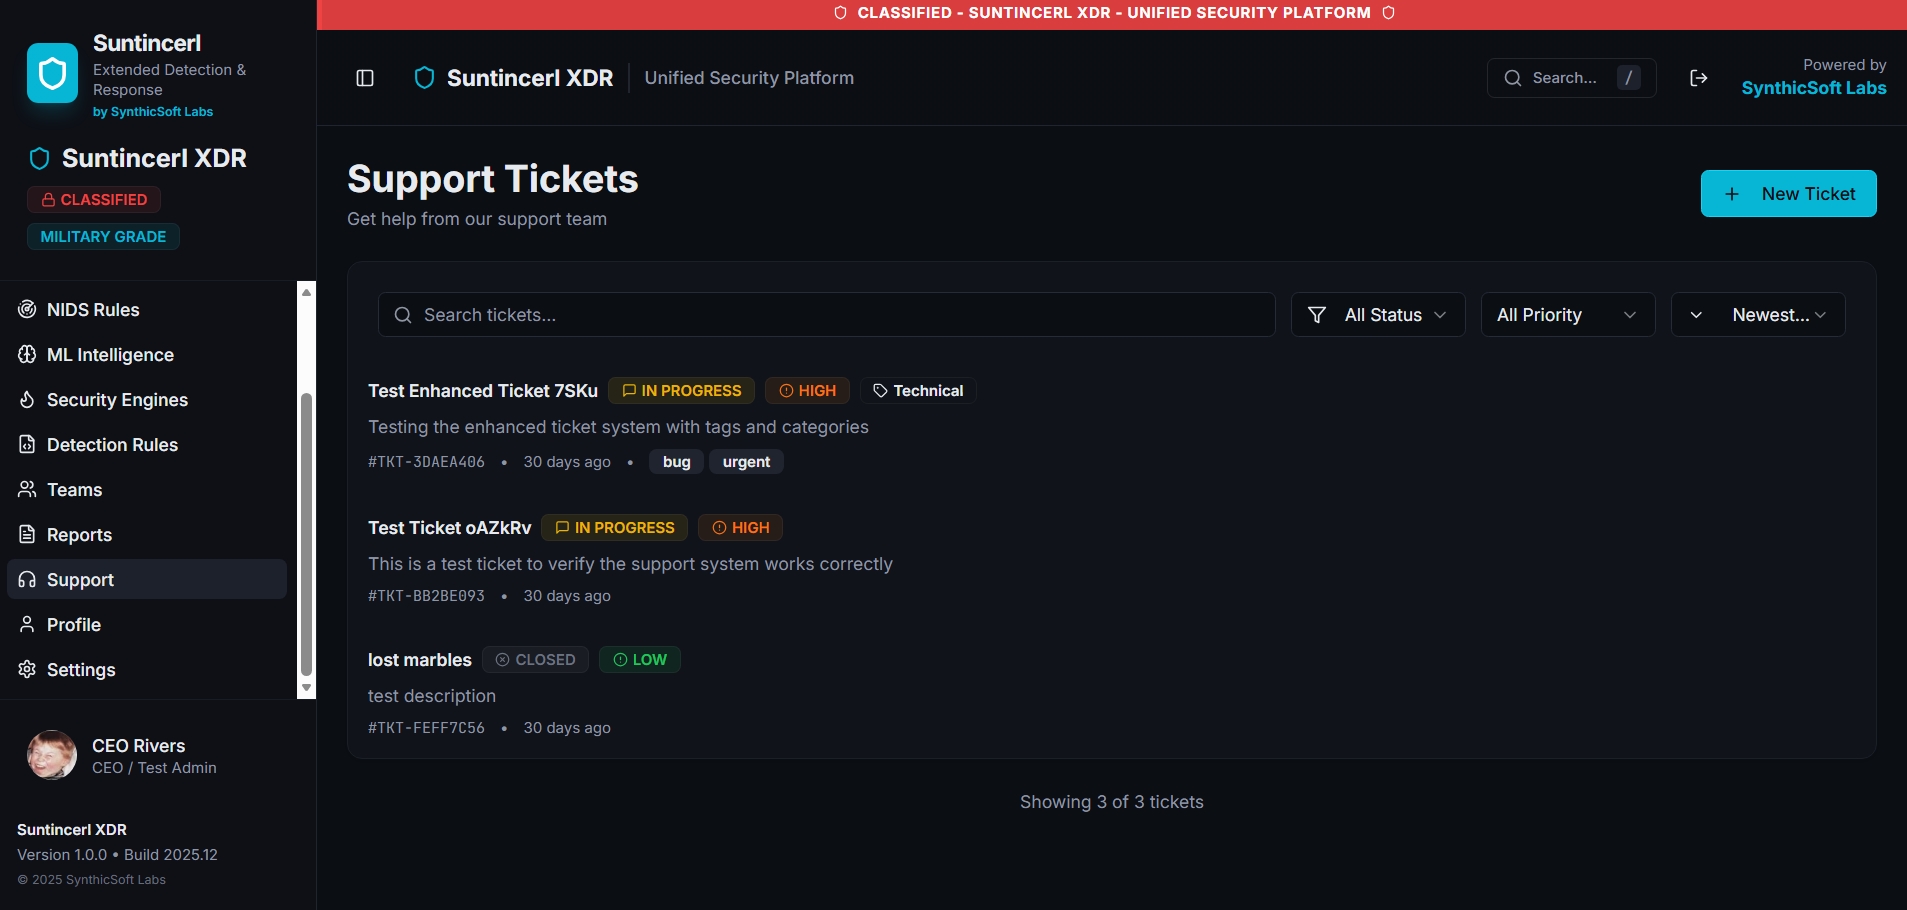Click the ML Intelligence brain icon
This screenshot has width=1907, height=910.
click(27, 355)
